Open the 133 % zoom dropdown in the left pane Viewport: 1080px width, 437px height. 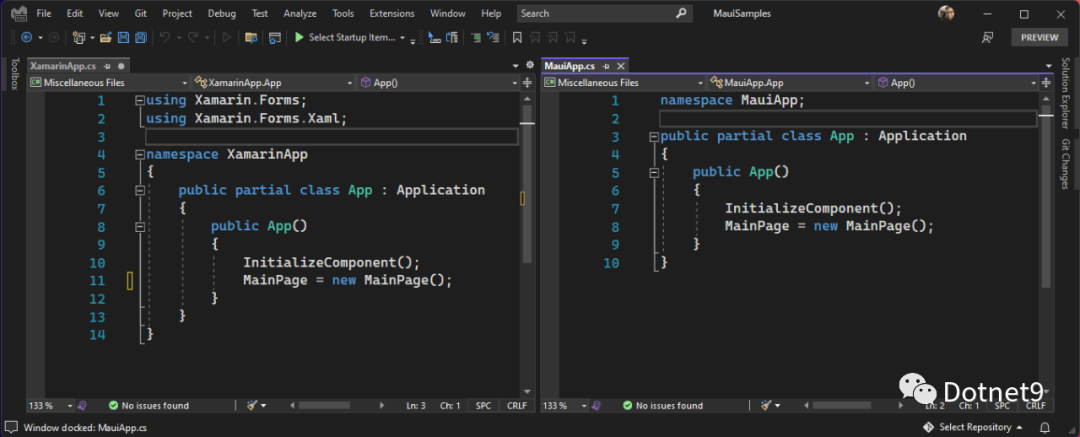click(x=68, y=406)
